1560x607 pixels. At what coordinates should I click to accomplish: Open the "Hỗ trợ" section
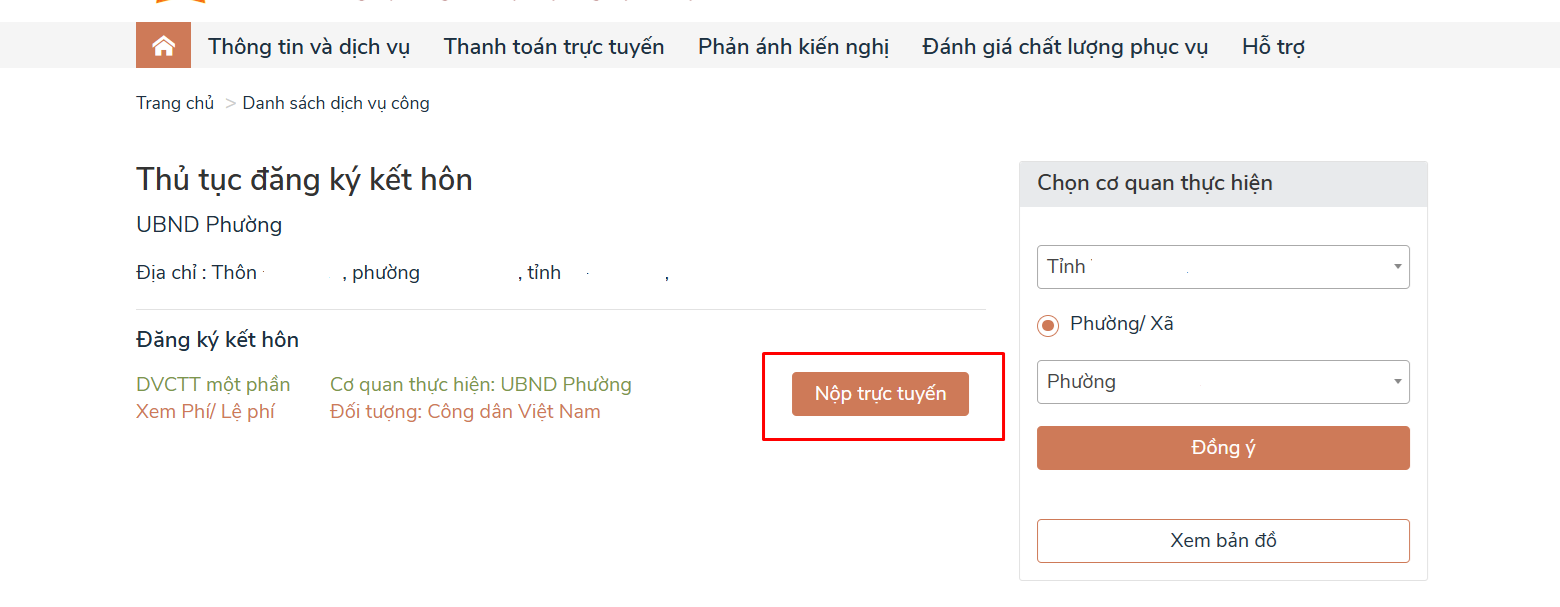[x=1272, y=45]
